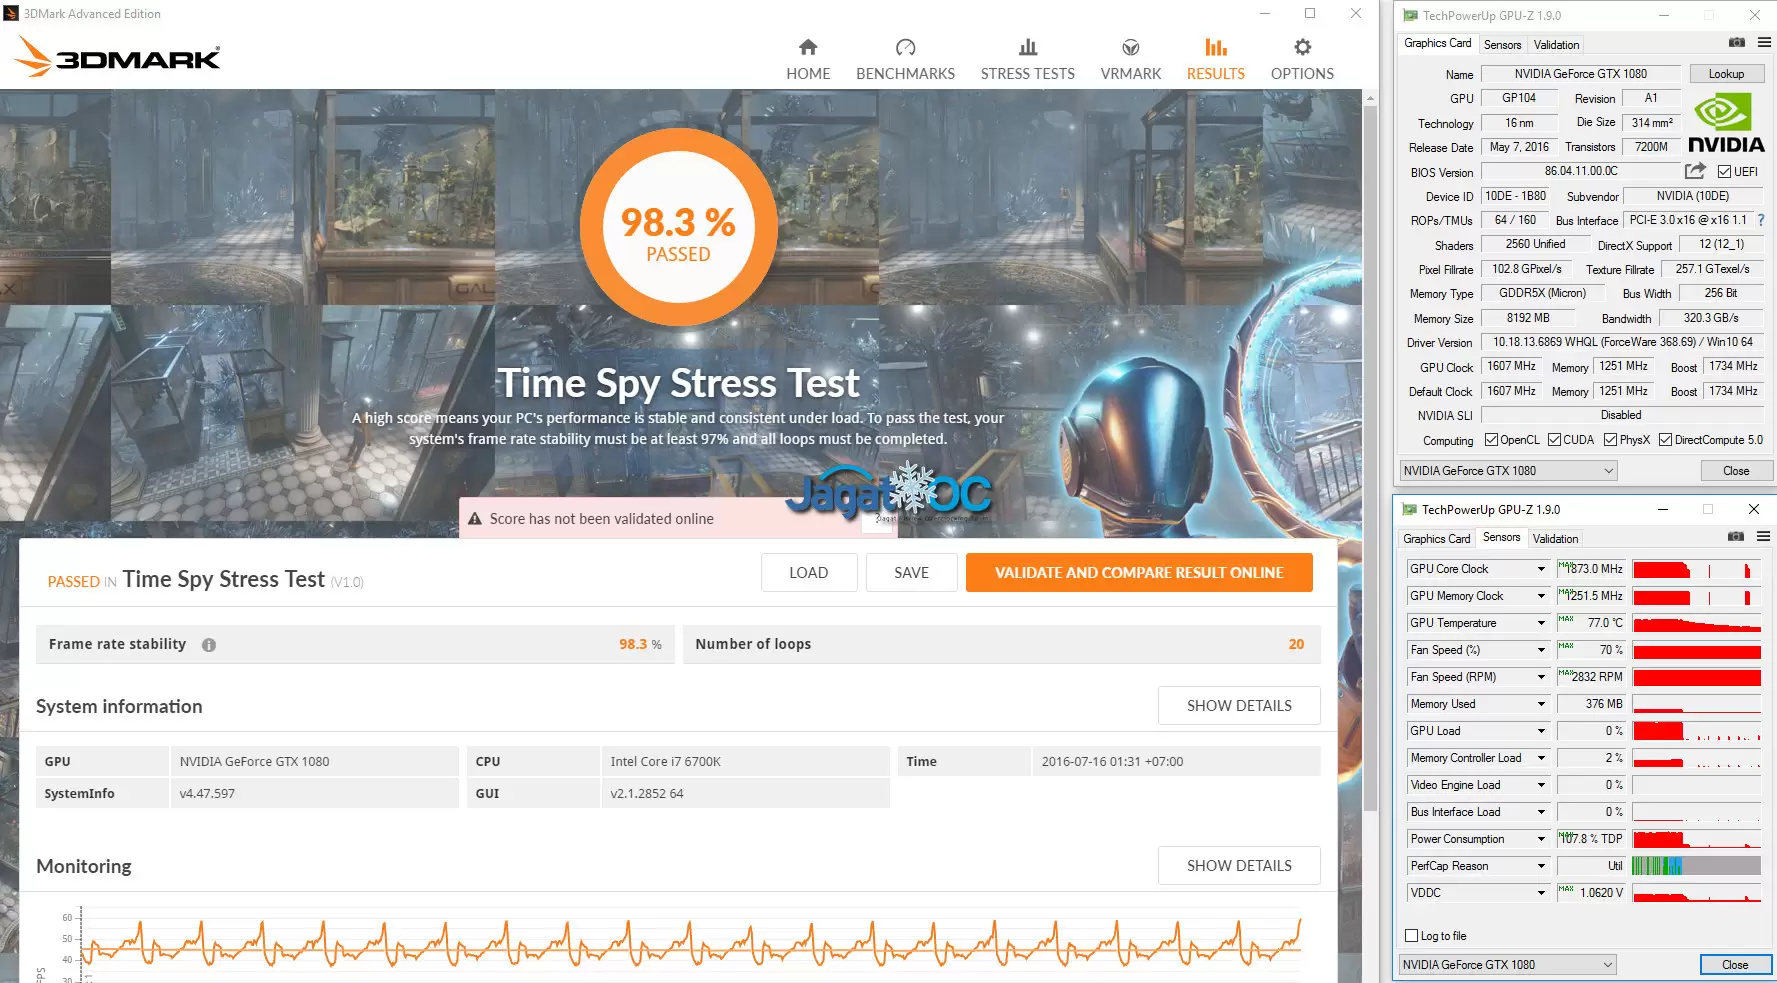Click the LOAD button

click(x=809, y=573)
